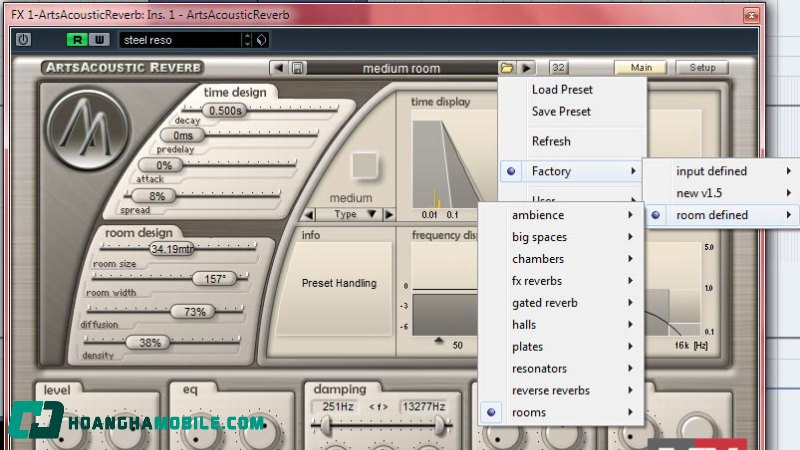Click the 32 bit-mode button
Image resolution: width=800 pixels, height=450 pixels.
click(558, 68)
